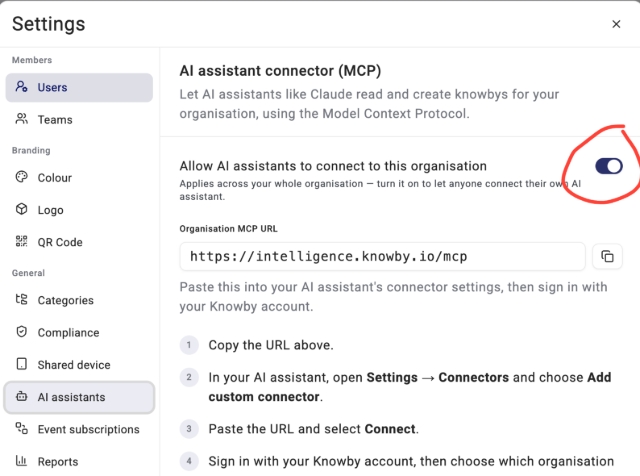
Task: Select Compliance settings
Action: click(79, 332)
